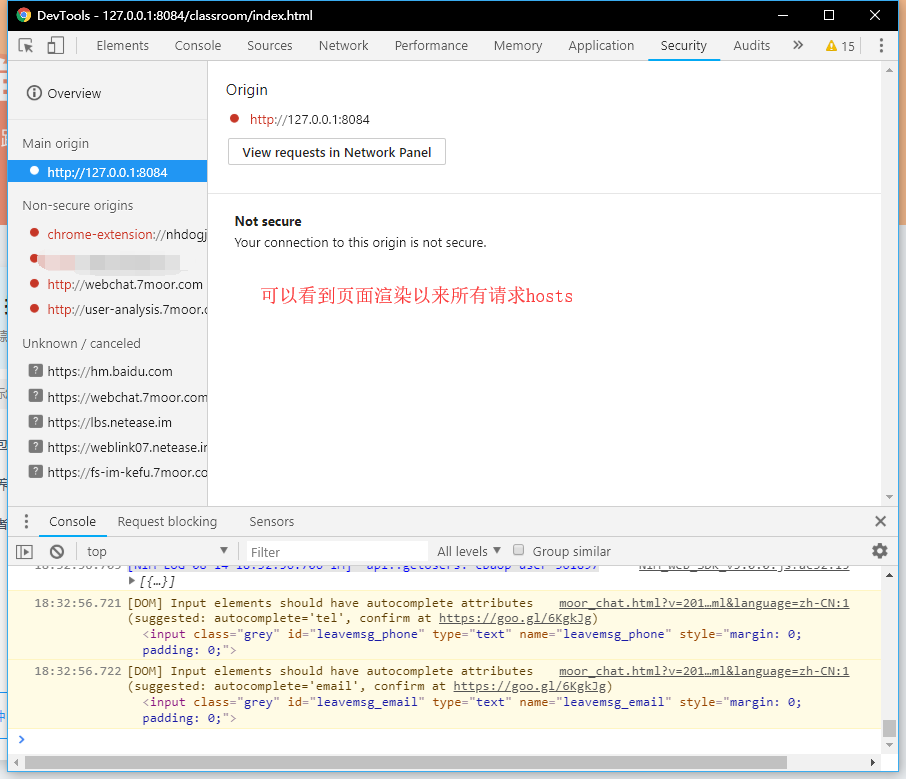Click the Overview info icon
The height and width of the screenshot is (779, 906).
point(34,93)
